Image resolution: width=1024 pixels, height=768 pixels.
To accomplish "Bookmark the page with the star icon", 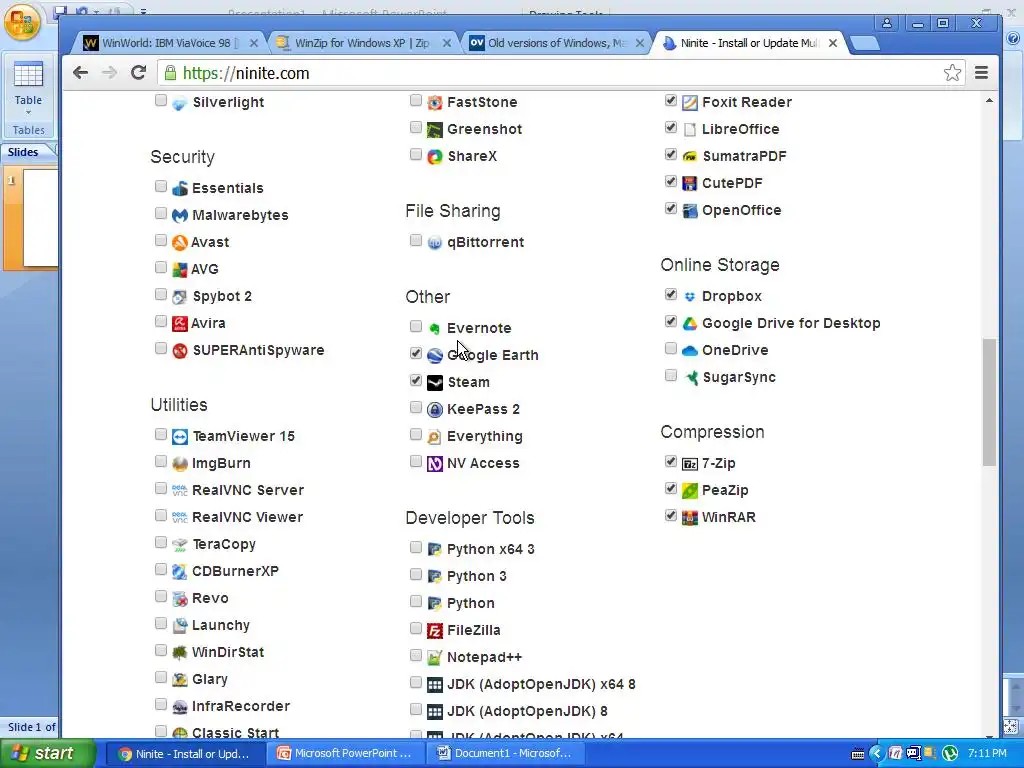I will [x=952, y=72].
